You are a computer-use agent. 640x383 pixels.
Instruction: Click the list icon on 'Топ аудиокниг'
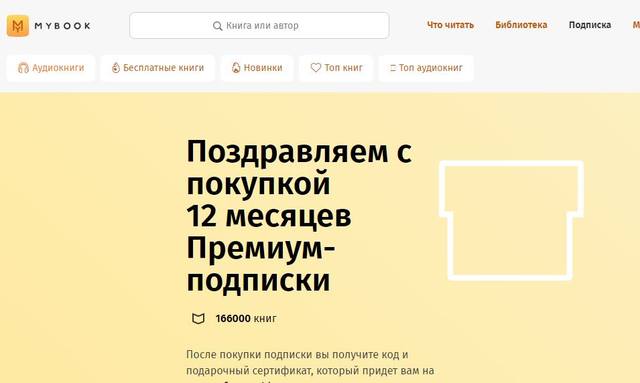click(393, 68)
